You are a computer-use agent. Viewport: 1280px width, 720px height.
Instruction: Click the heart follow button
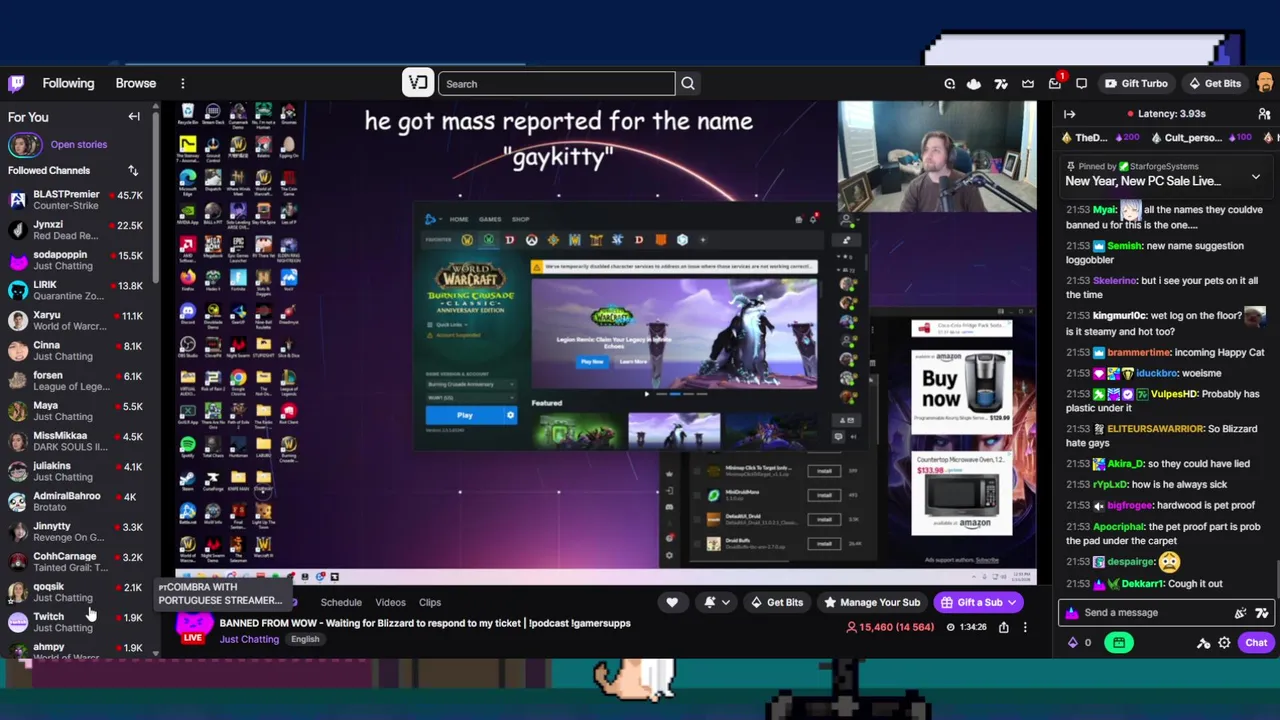pos(672,602)
